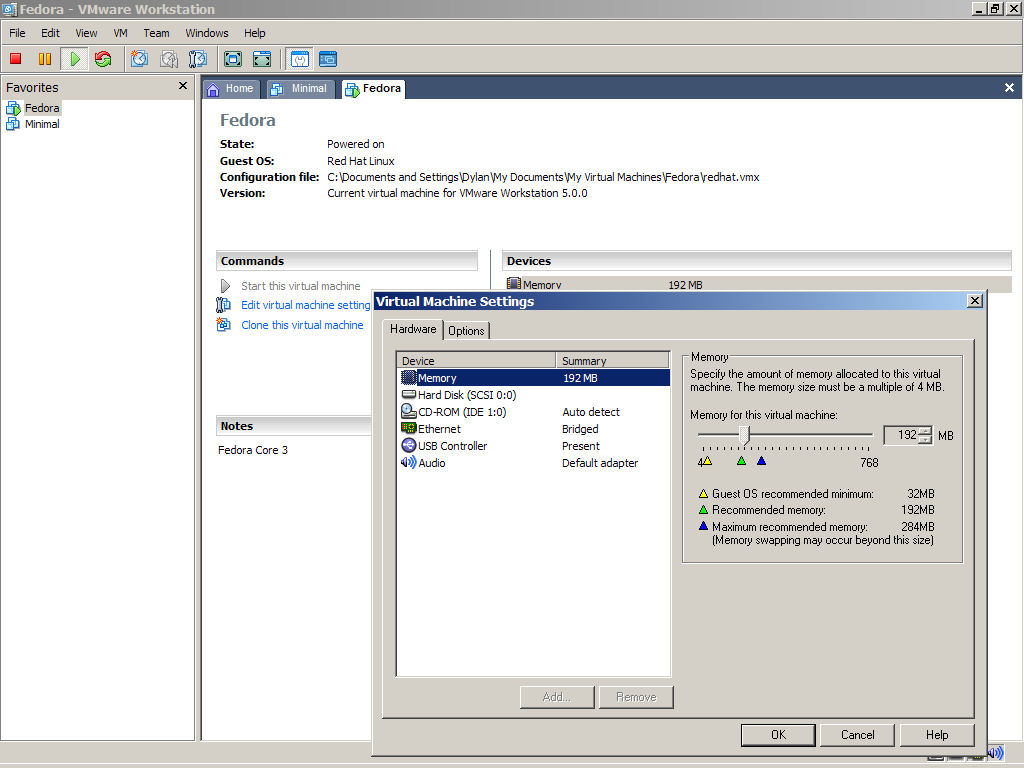The width and height of the screenshot is (1024, 768).
Task: Click OK in Virtual Machine Settings
Action: coord(778,735)
